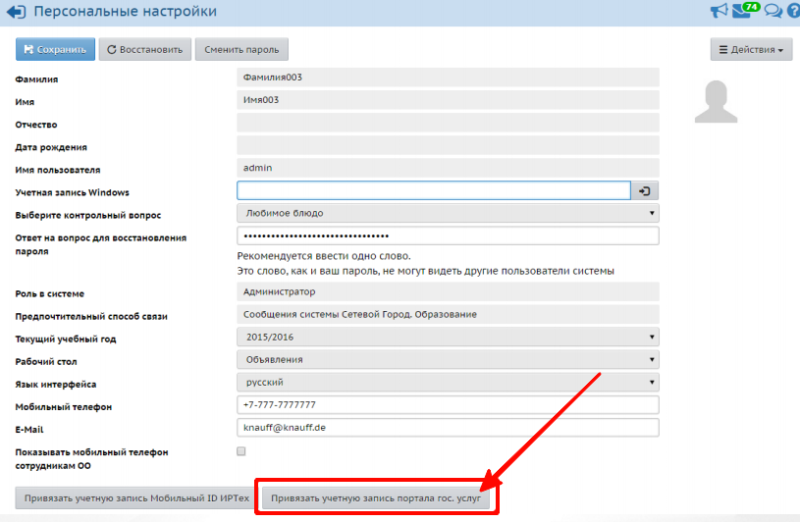
Task: Open the Действия actions dropdown
Action: click(x=751, y=49)
